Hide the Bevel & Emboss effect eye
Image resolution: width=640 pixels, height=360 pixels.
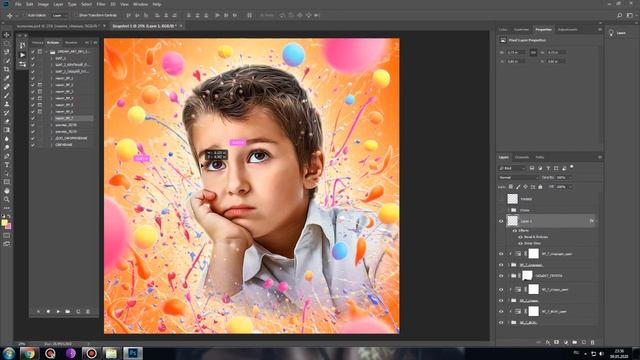coord(520,237)
